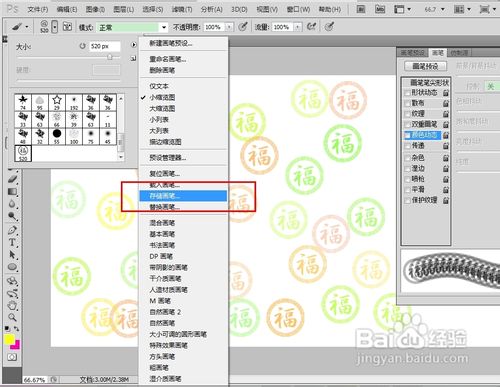Screen dimensions: 500x387
Task: Enable the 杂色 checkbox
Action: point(407,158)
